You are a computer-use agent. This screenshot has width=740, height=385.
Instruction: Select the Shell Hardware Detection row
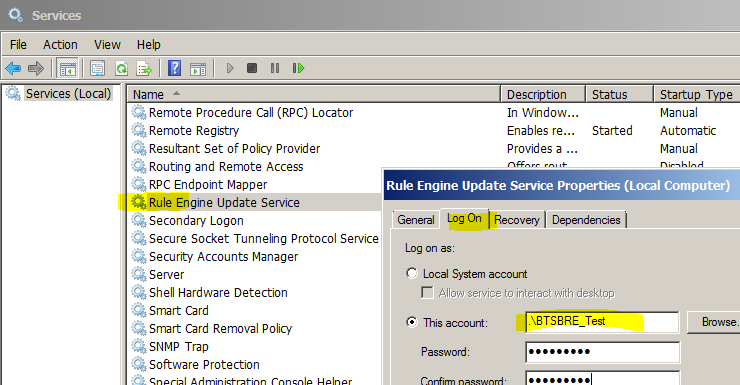(218, 292)
